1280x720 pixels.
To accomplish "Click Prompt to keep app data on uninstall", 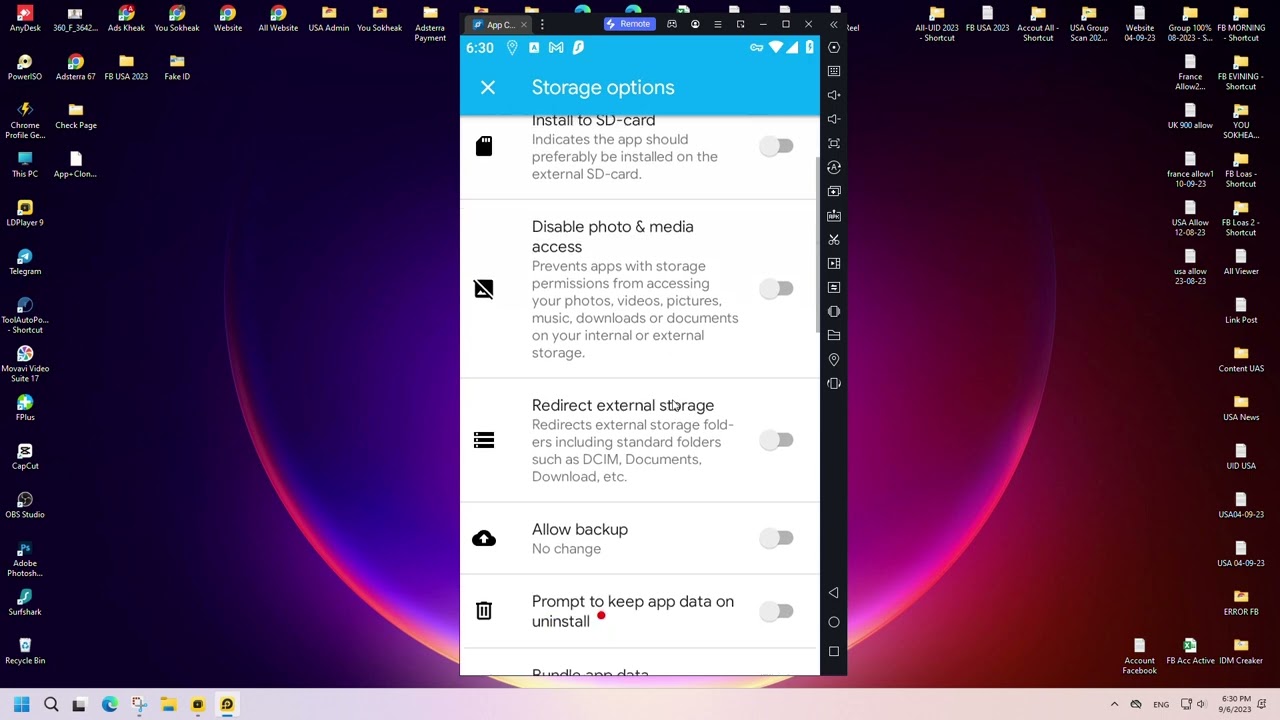I will pos(632,612).
